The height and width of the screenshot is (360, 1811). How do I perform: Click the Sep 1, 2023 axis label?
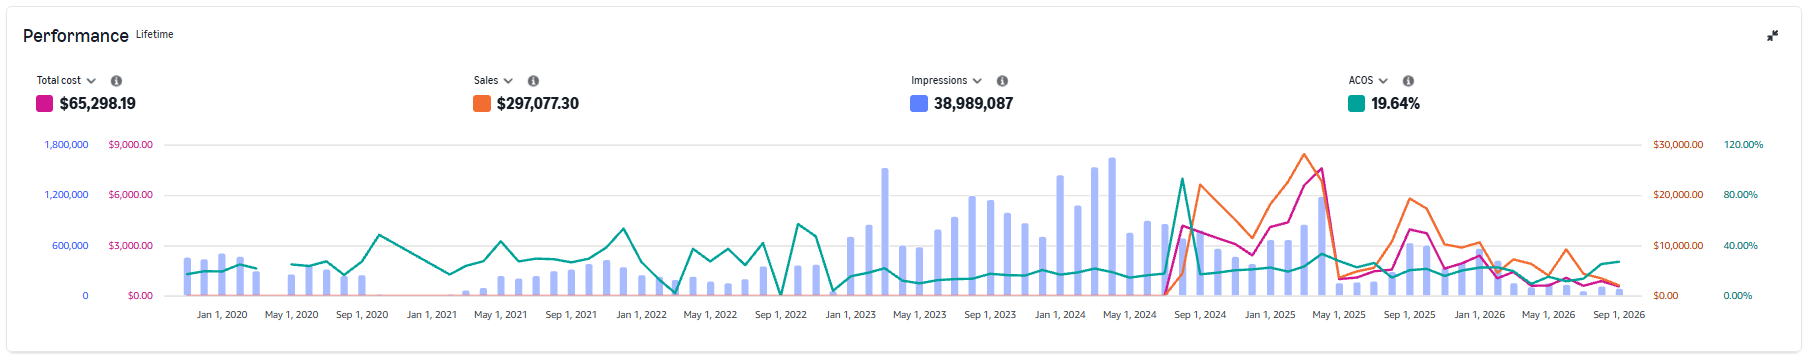pos(990,315)
